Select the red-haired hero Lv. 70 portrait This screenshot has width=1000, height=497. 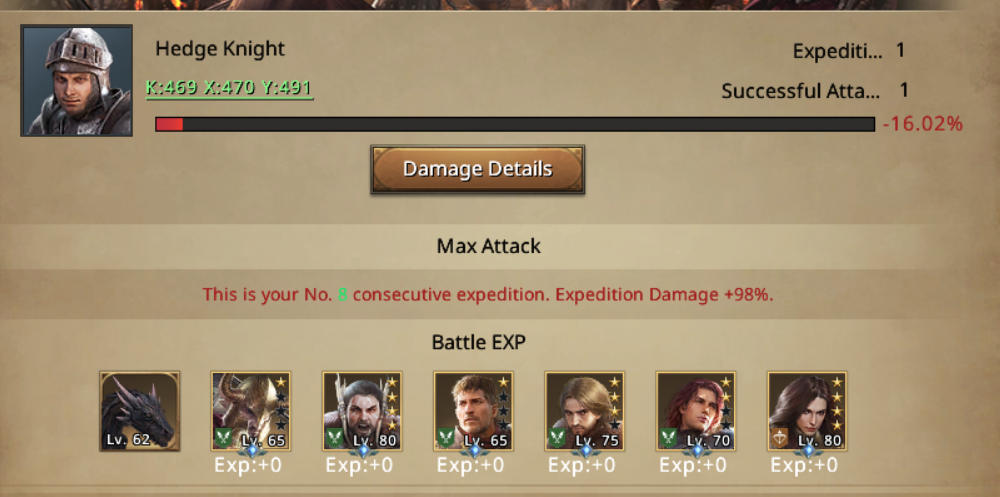point(696,412)
